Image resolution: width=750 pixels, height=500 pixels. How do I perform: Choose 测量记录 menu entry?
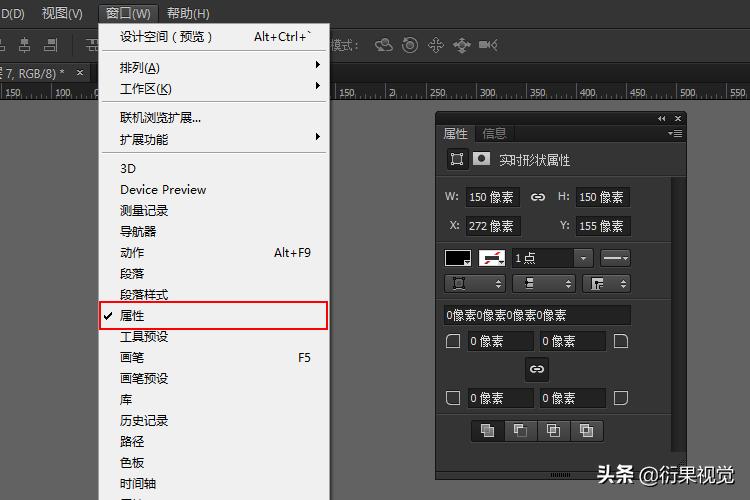point(214,211)
